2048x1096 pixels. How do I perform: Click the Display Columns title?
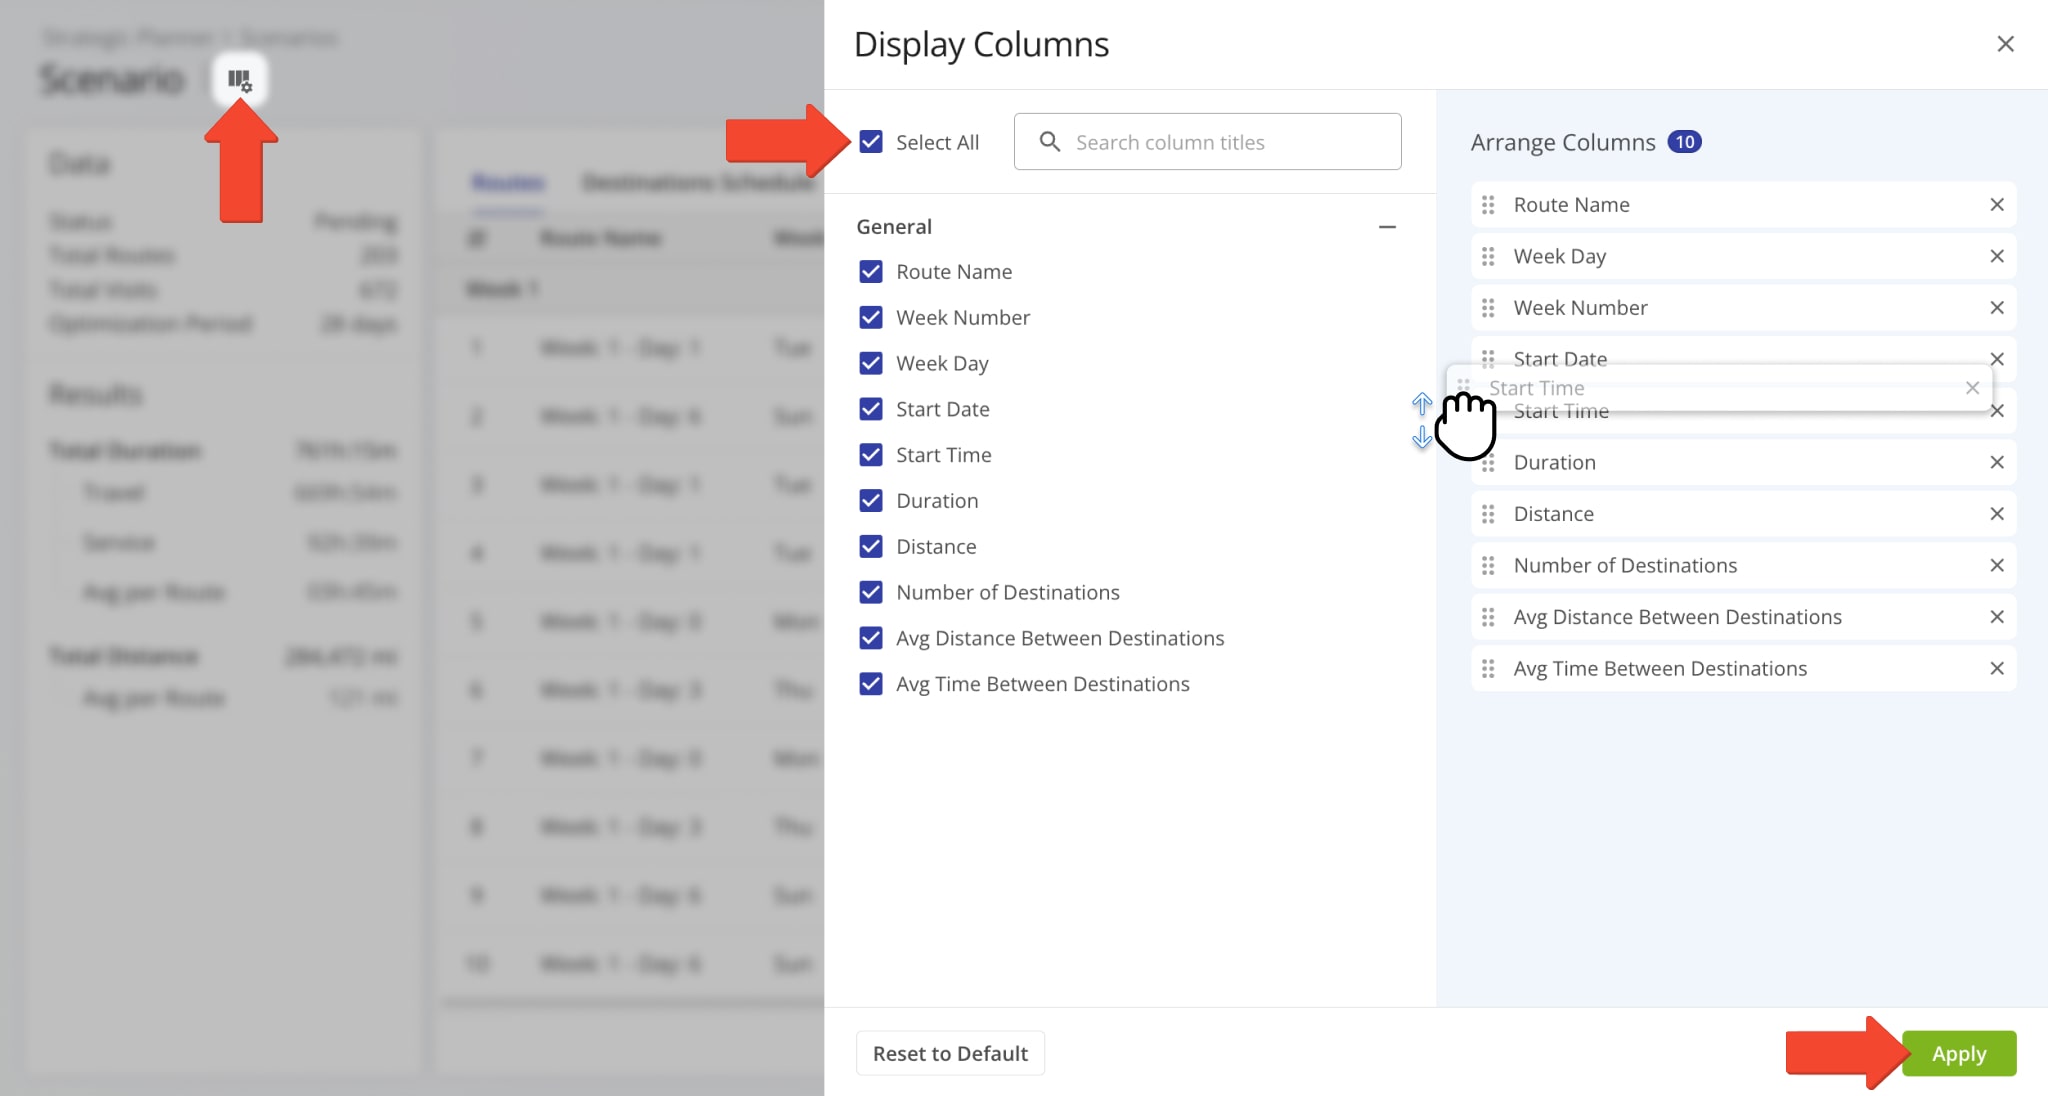981,45
